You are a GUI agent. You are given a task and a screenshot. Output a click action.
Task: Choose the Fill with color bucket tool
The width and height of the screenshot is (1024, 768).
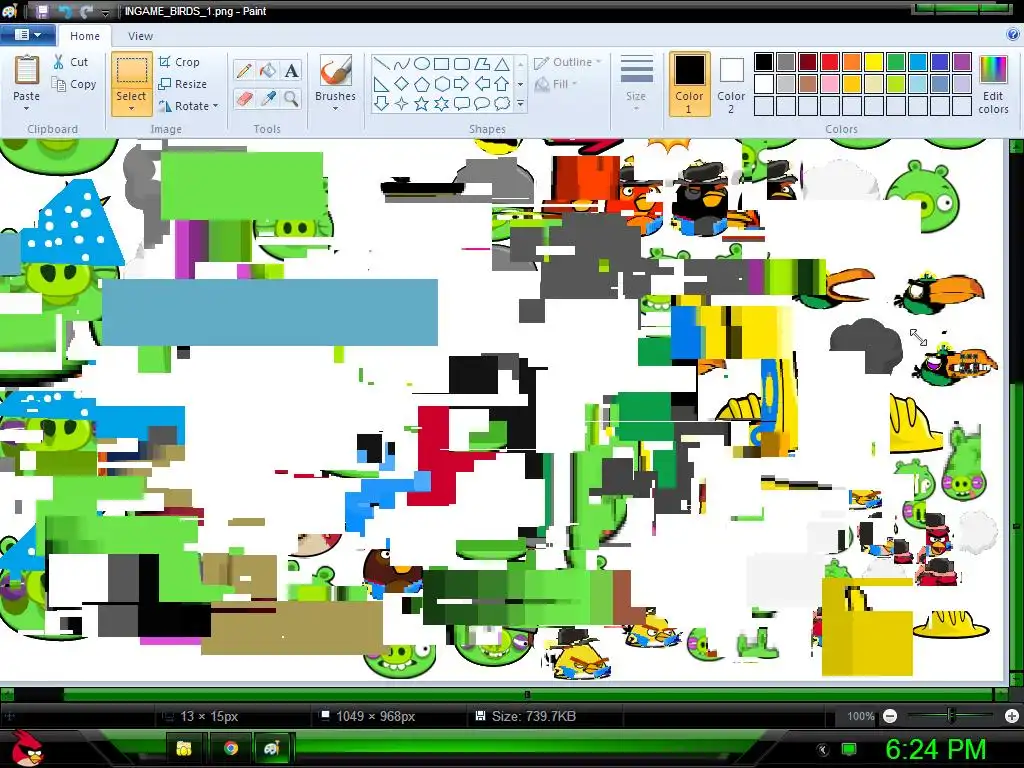[268, 70]
